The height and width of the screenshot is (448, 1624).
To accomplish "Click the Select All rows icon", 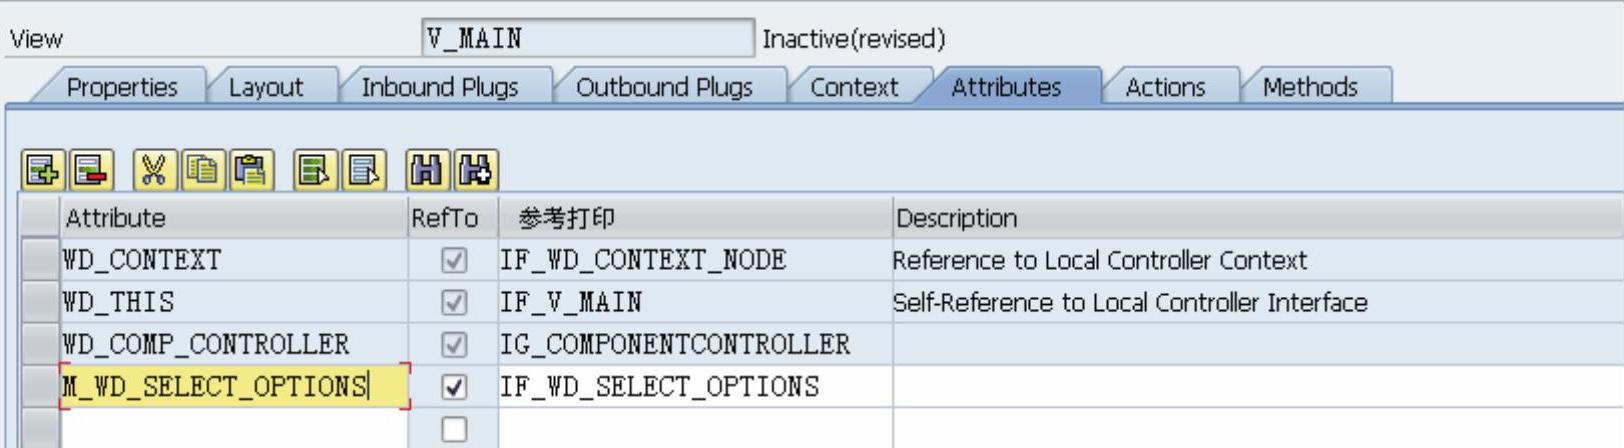I will pyautogui.click(x=314, y=171).
